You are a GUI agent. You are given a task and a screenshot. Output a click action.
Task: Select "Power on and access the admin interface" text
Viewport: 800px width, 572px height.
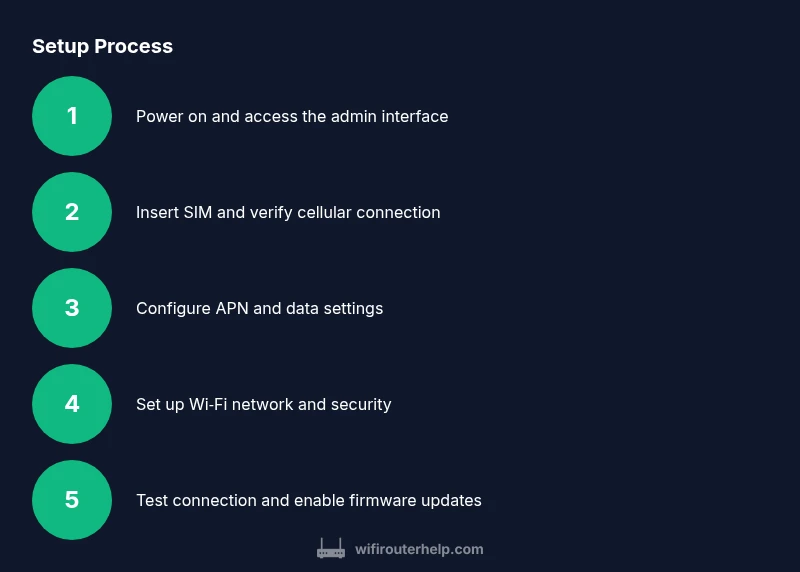click(x=292, y=116)
